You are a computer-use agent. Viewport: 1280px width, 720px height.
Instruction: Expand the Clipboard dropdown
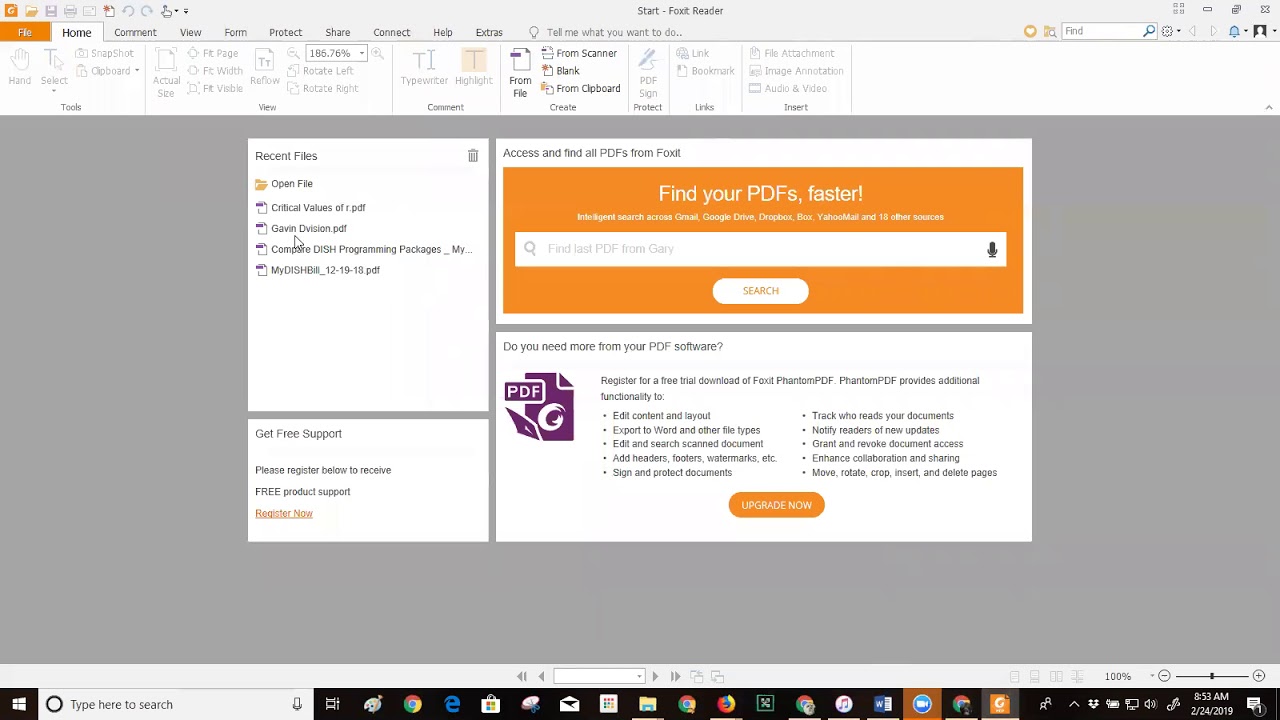[136, 71]
